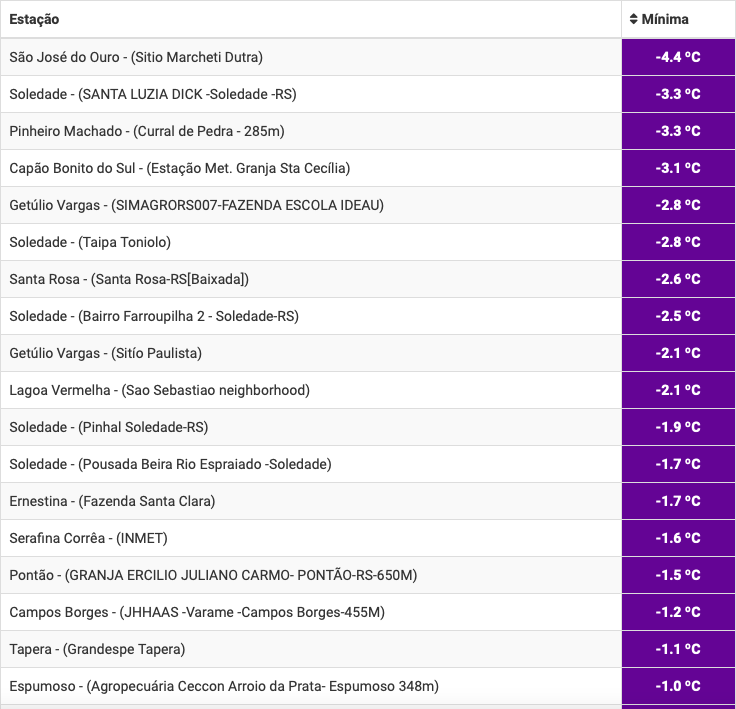Select the Pontão GRANJA ERCILIO station row
Screen dimensions: 736x709
tap(213, 575)
